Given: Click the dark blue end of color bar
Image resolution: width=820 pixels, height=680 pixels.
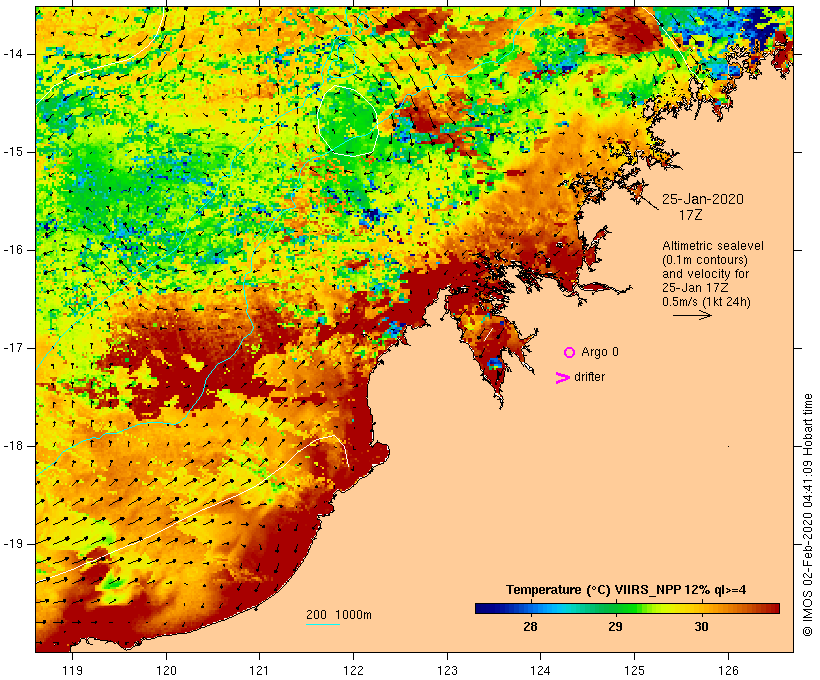Looking at the screenshot, I should [482, 608].
